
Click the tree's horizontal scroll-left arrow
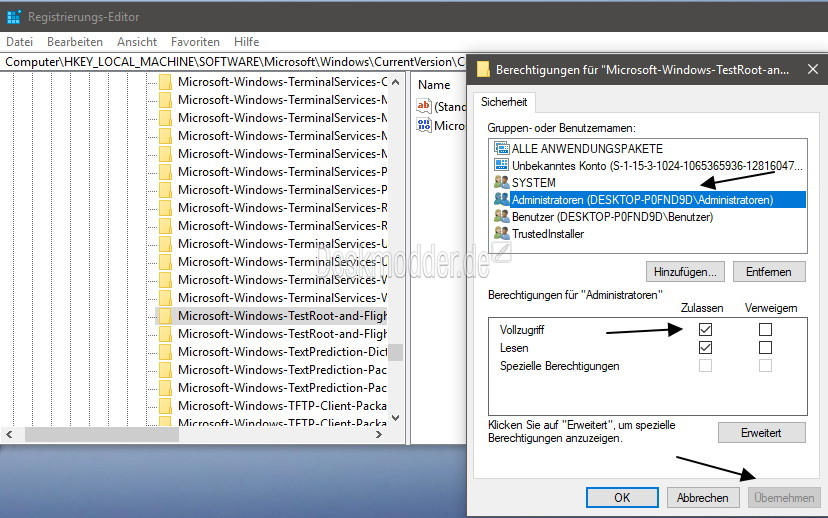click(9, 435)
